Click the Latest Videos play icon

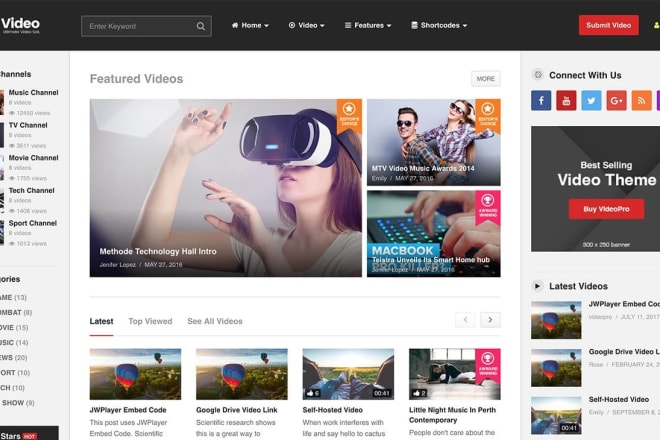[x=537, y=286]
